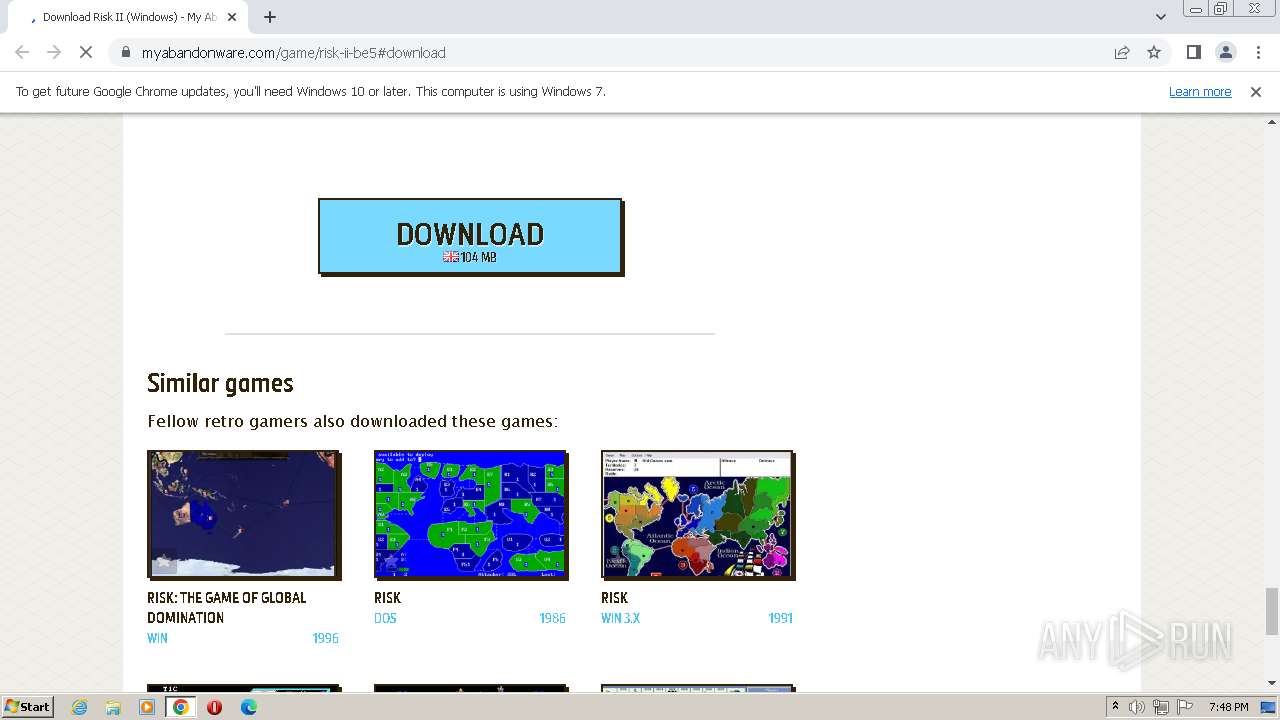Open the Windows Start menu

click(28, 706)
